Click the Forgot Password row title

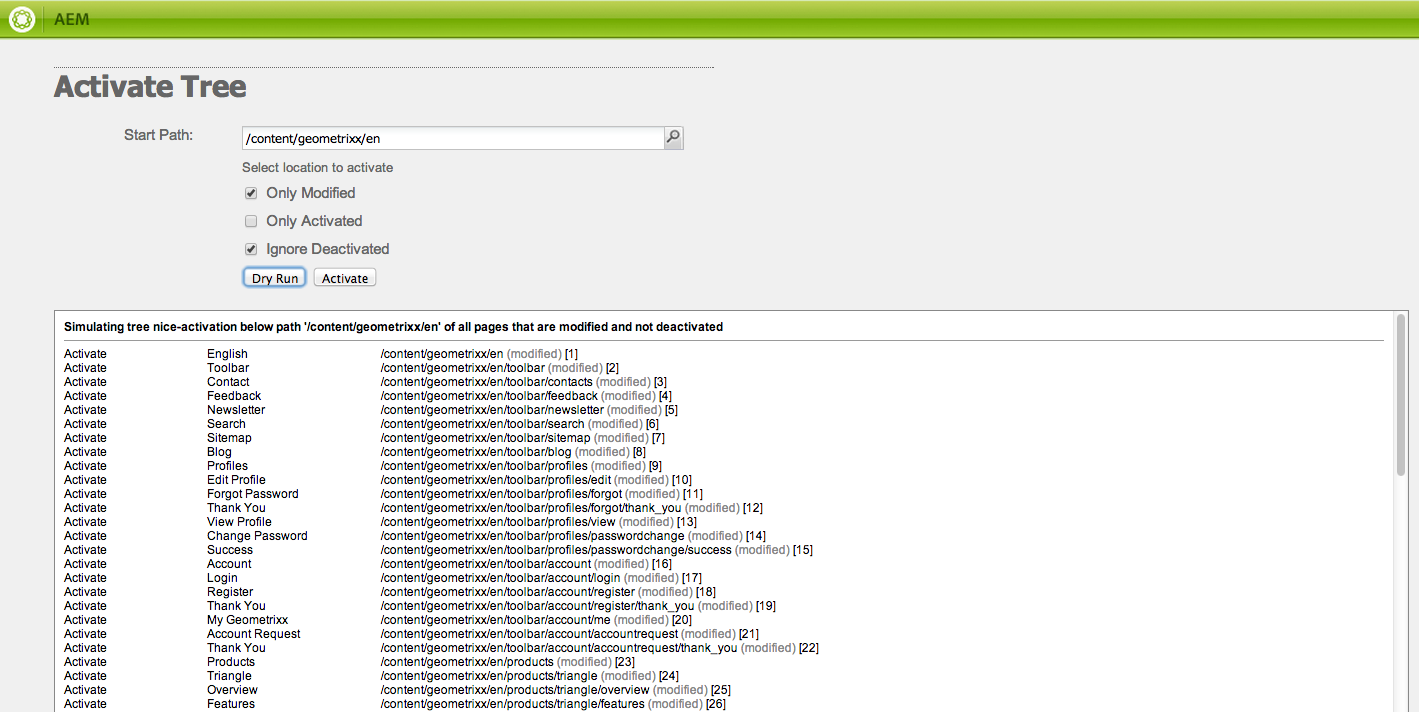(x=252, y=494)
